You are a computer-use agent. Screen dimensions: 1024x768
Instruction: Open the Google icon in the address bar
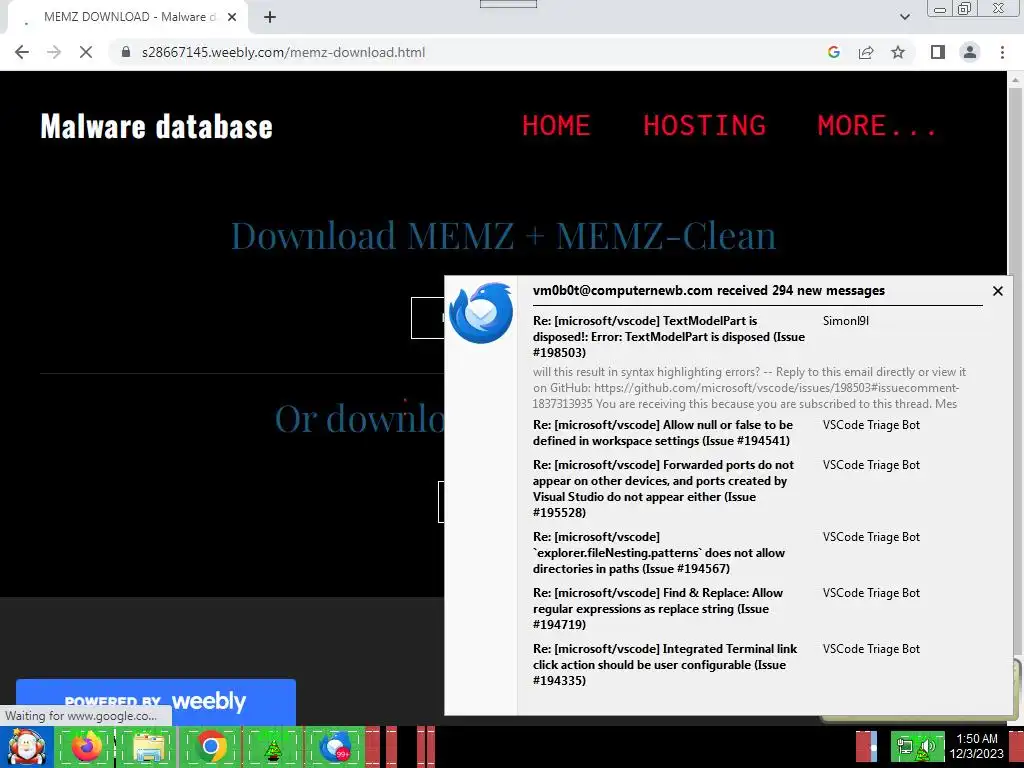click(x=833, y=52)
